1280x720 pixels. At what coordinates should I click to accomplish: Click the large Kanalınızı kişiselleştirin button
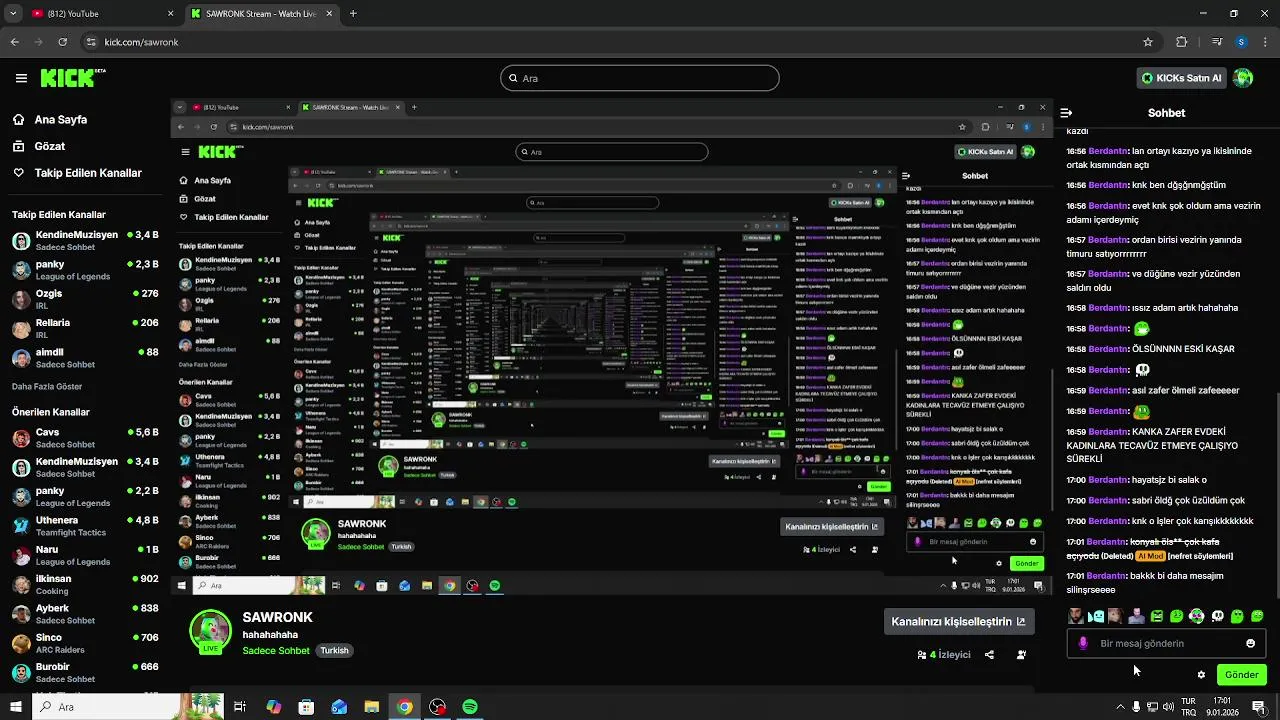coord(958,621)
